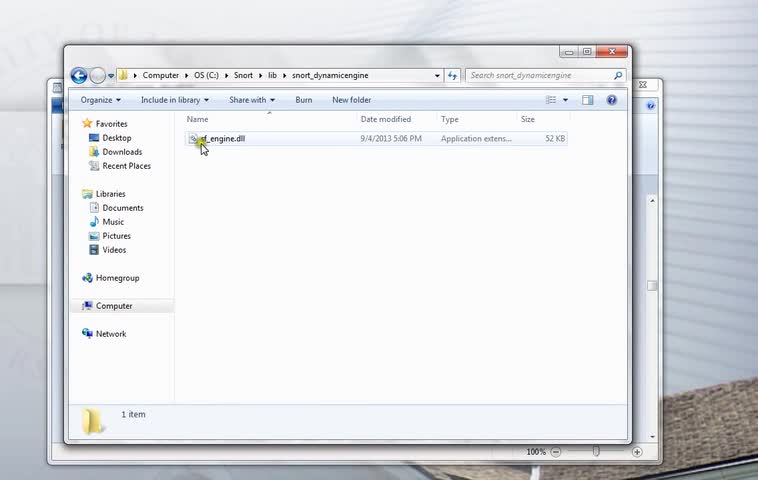This screenshot has height=480, width=758.
Task: Click the folder icon in address bar
Action: 123,75
